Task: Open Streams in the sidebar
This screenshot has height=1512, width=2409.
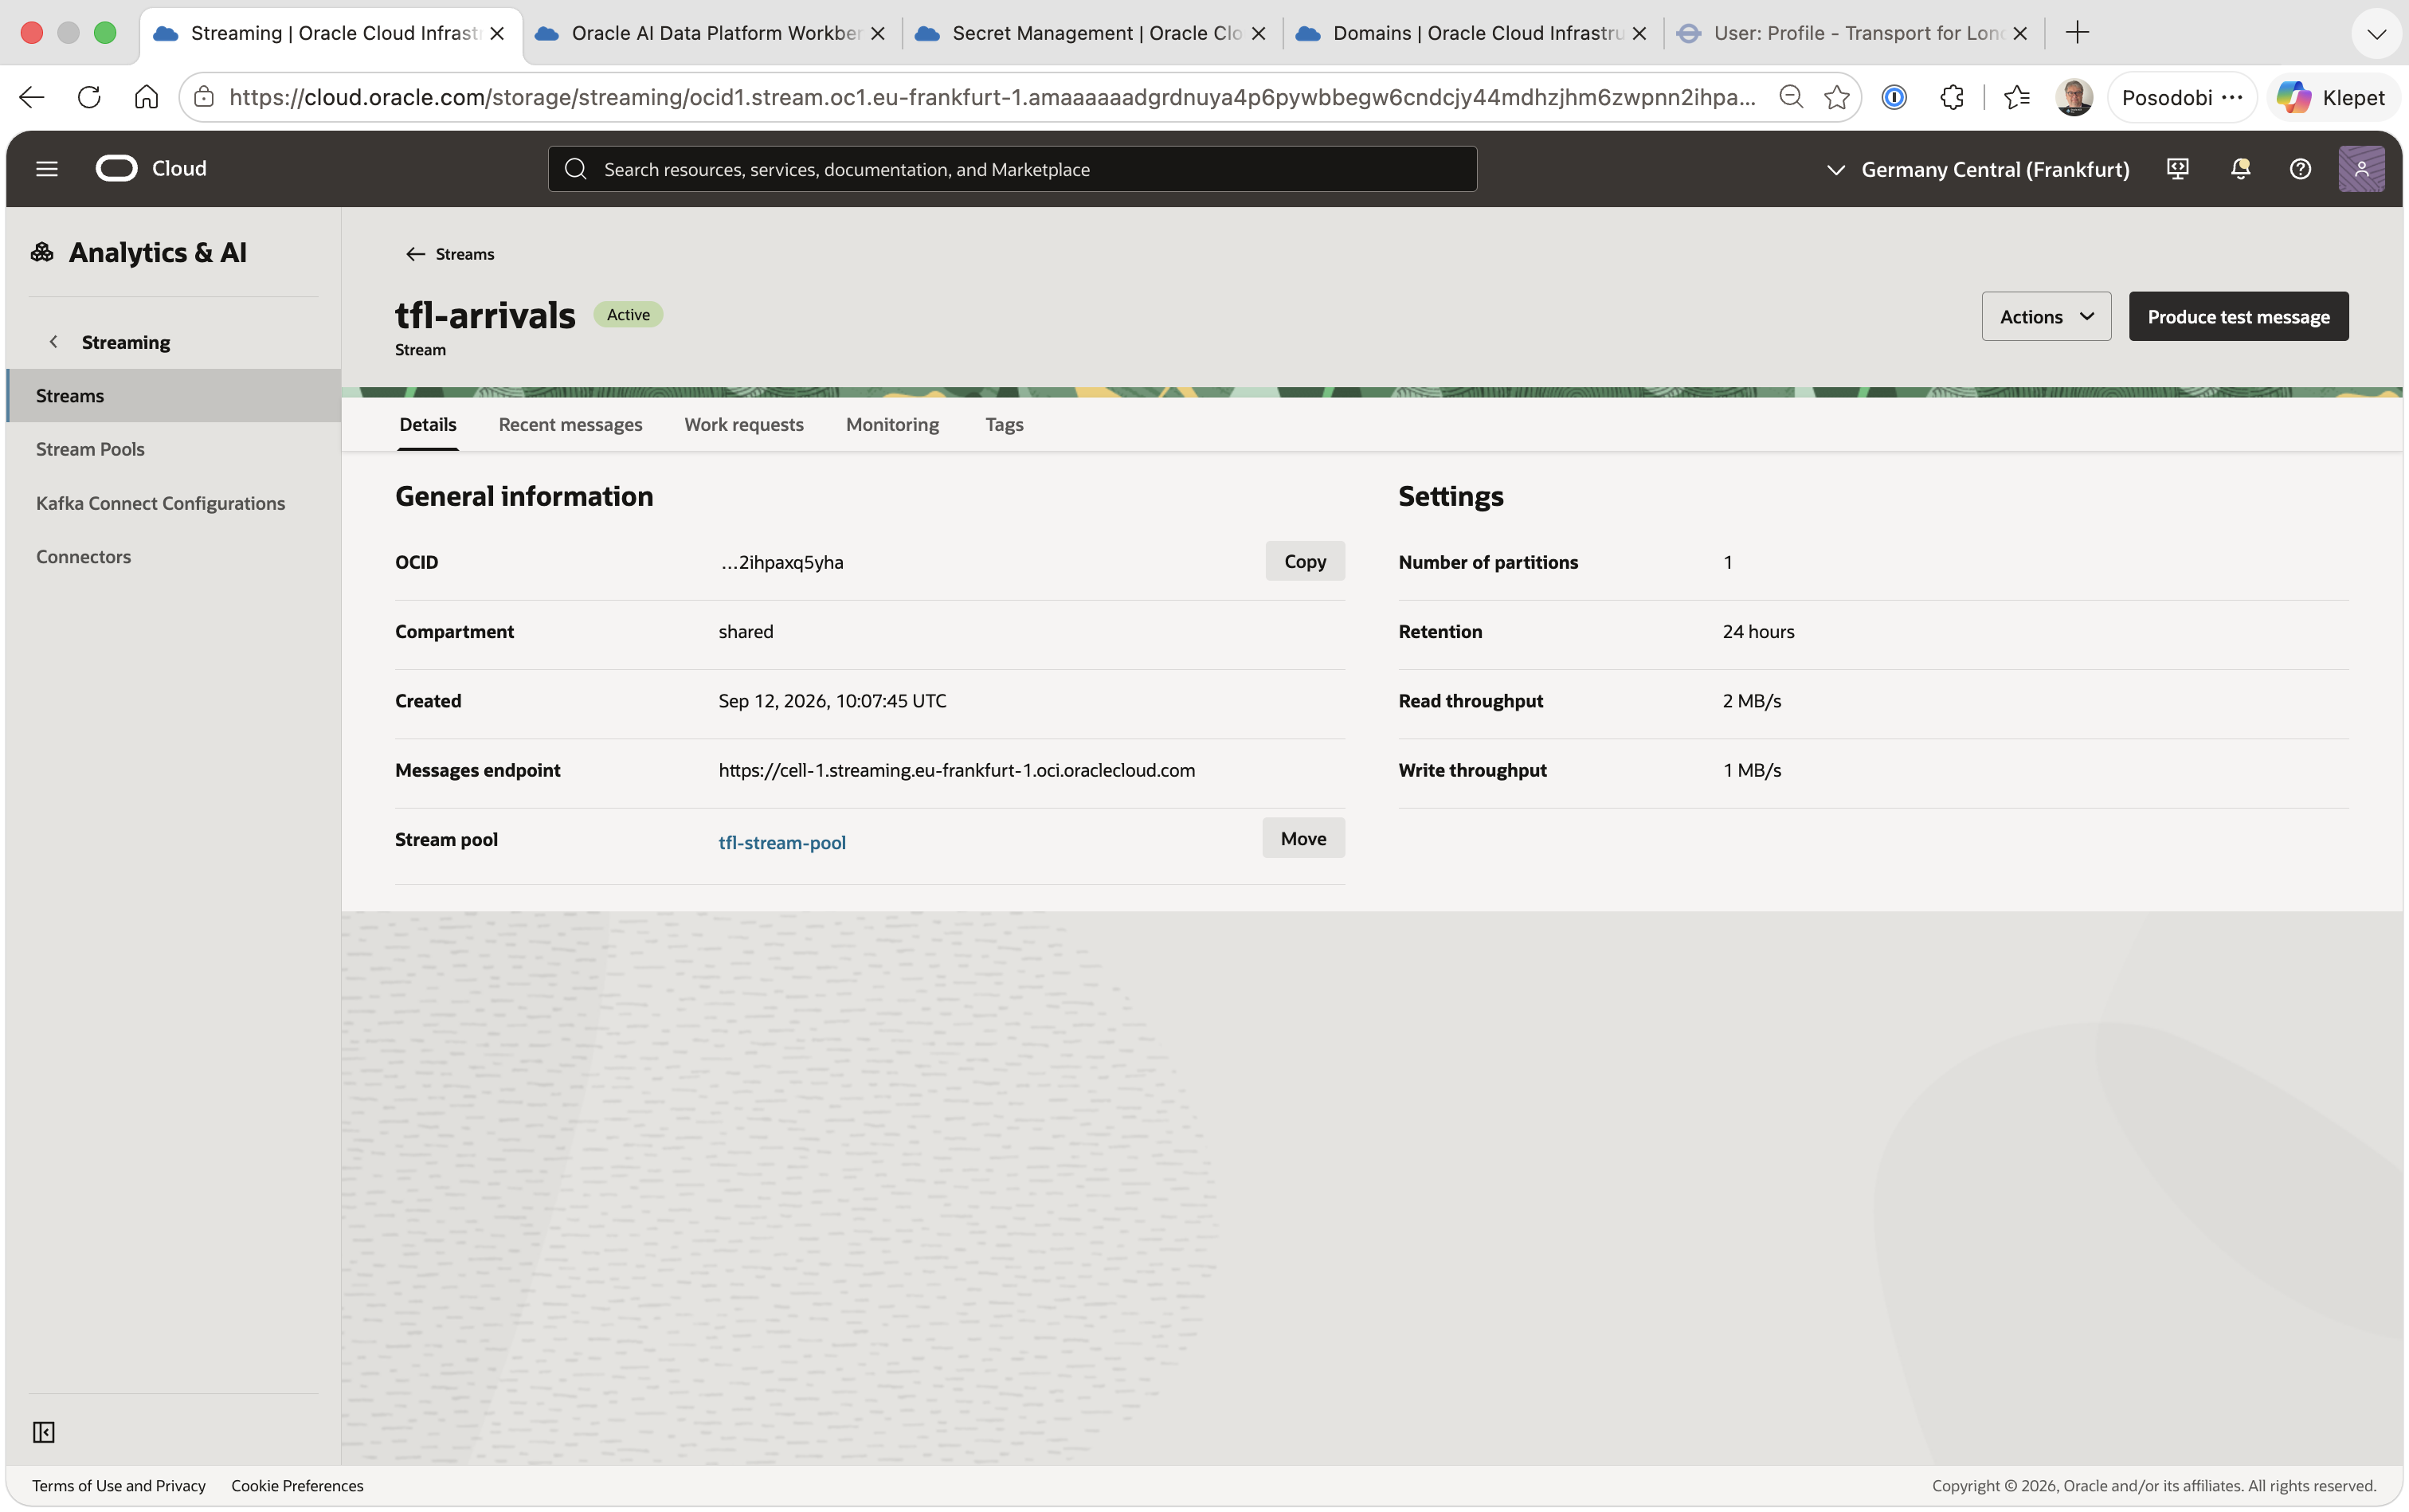Action: point(174,396)
